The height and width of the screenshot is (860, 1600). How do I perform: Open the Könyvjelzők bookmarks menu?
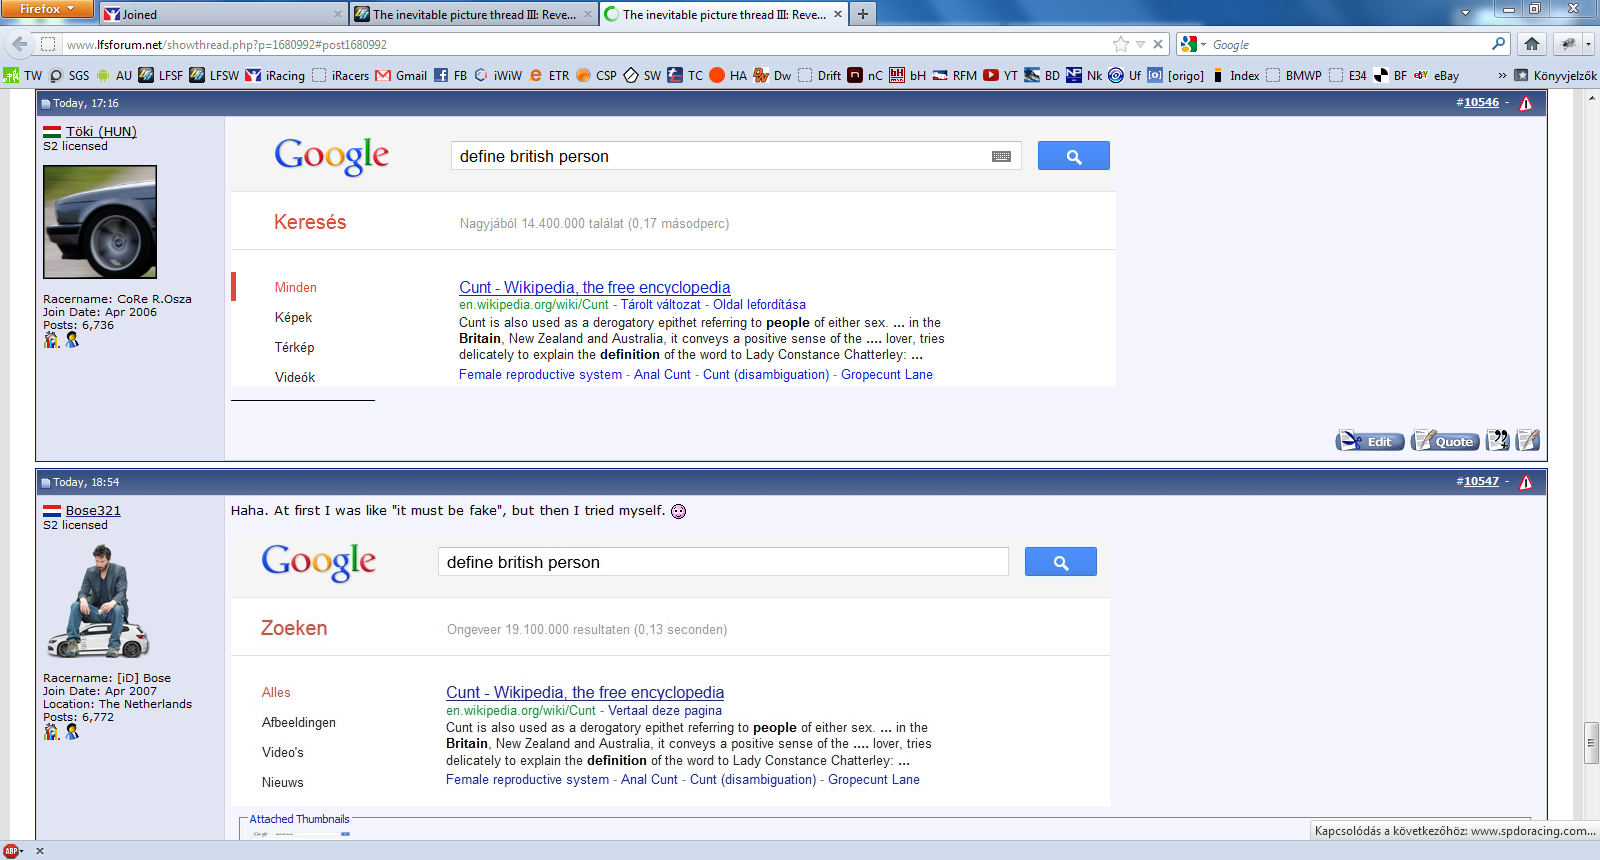click(1555, 75)
